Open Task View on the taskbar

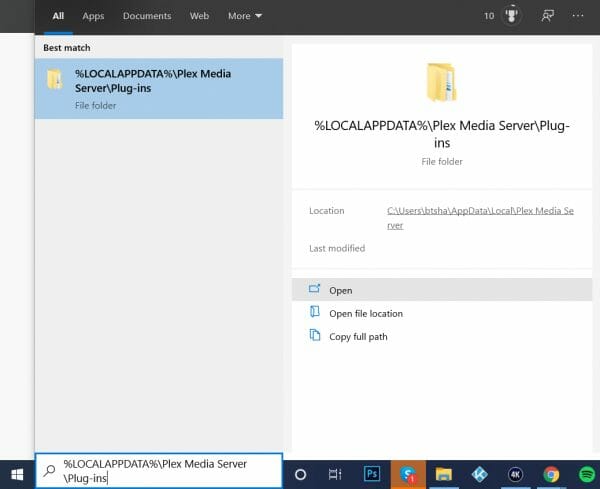point(335,474)
